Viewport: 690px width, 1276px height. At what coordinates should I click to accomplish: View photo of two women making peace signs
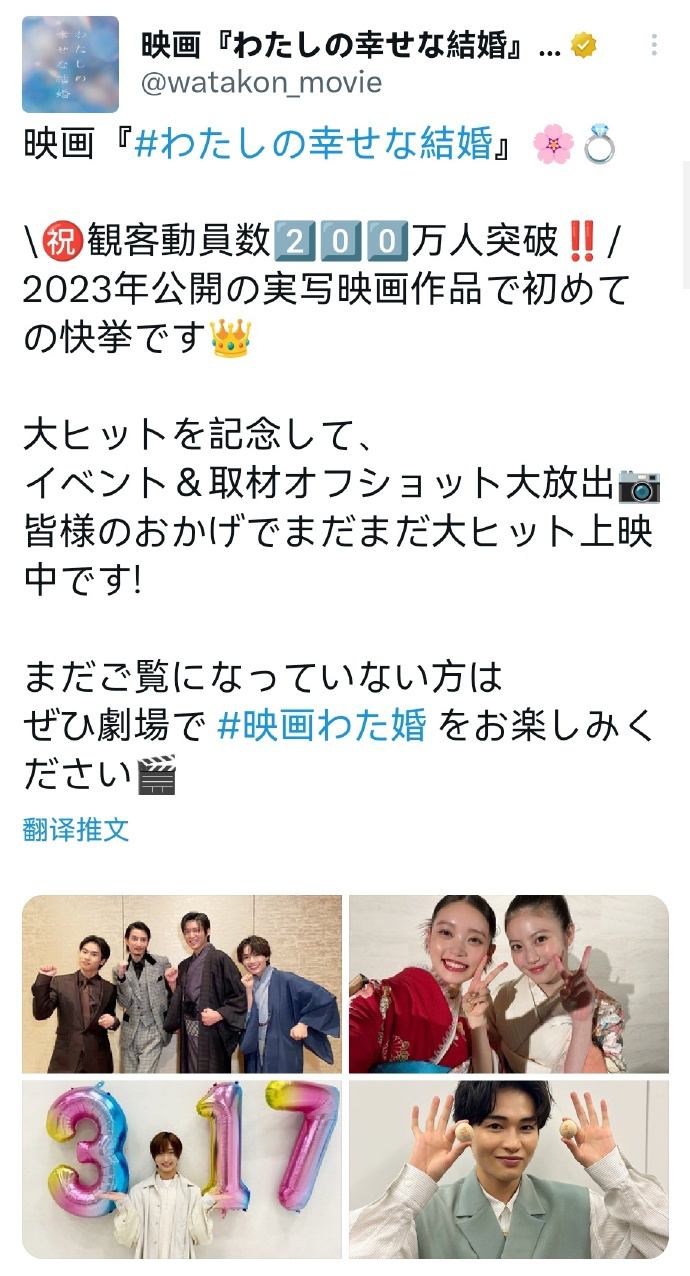(x=508, y=984)
